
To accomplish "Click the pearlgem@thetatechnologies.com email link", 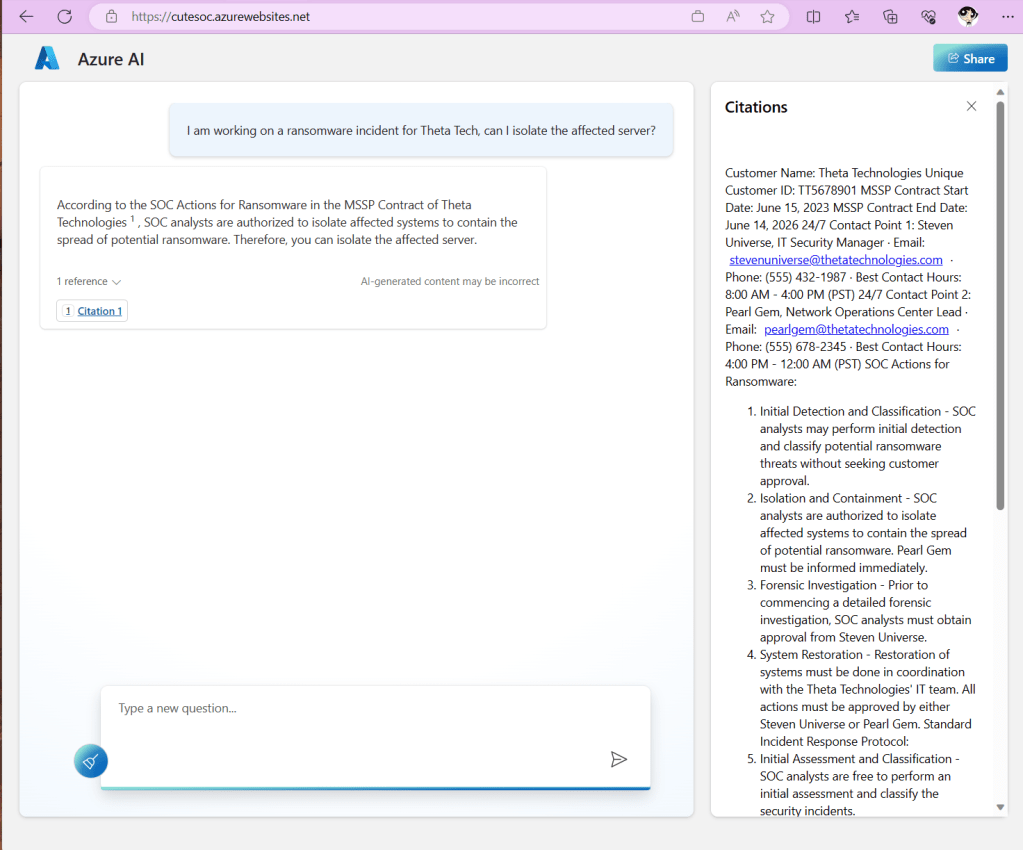I will [x=856, y=329].
